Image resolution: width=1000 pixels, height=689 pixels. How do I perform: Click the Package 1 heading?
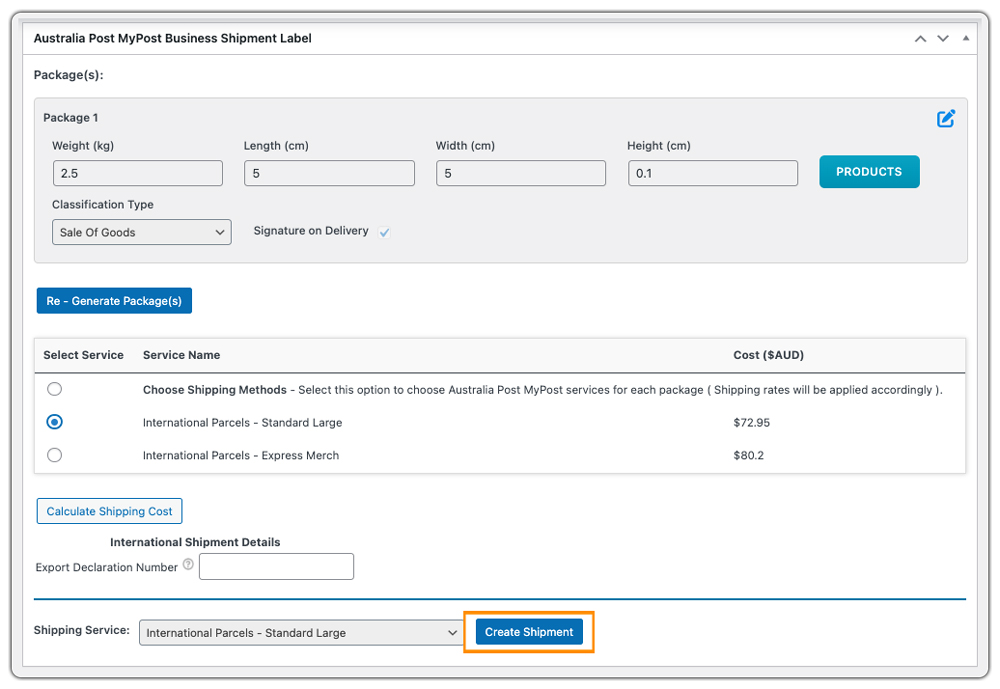(x=71, y=117)
